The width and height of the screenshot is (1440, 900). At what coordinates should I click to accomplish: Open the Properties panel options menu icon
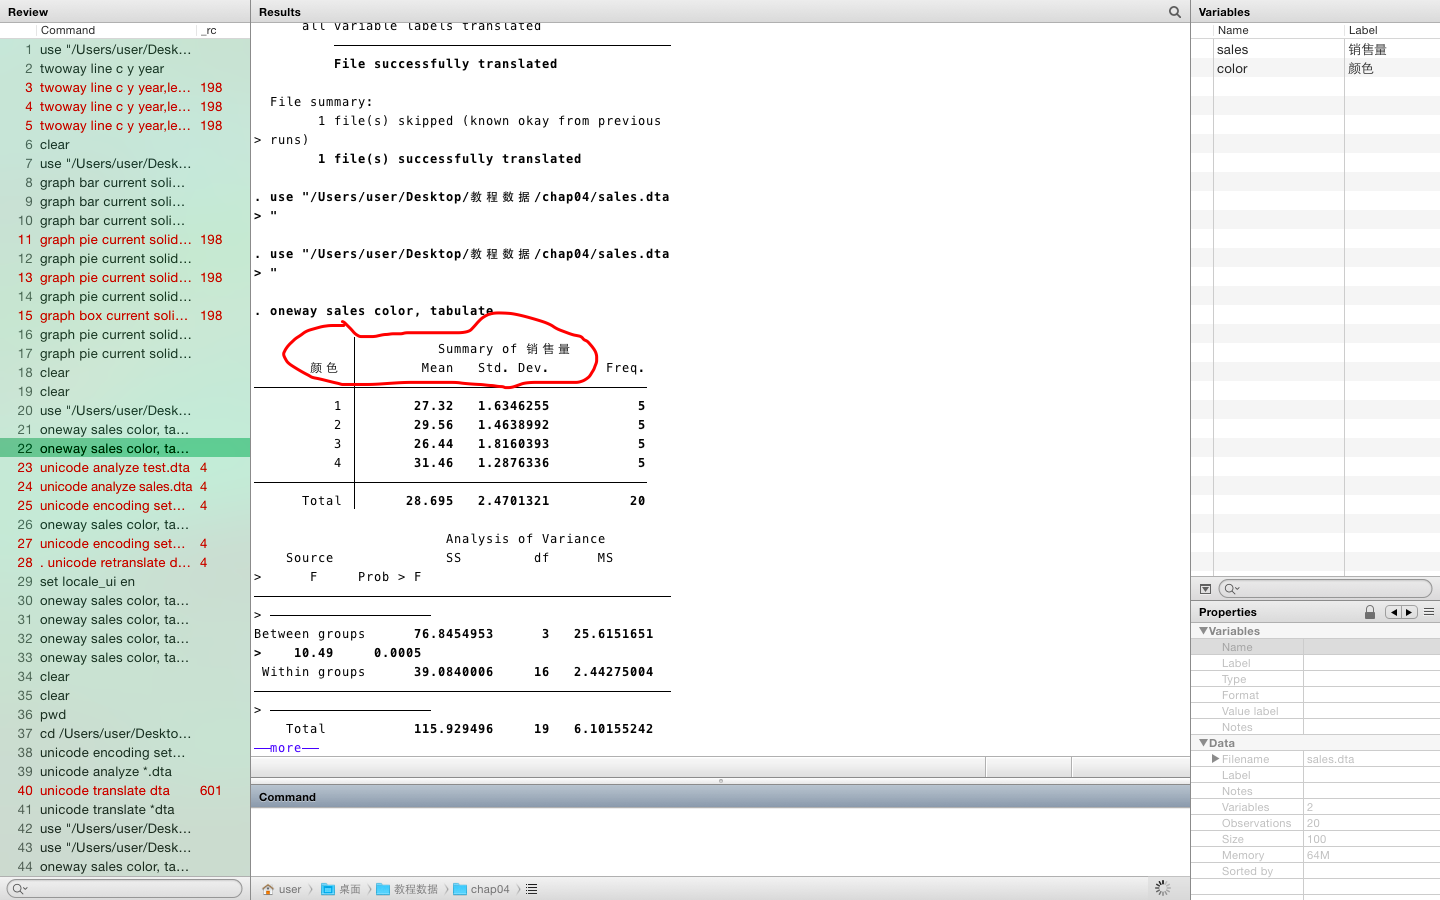(1429, 612)
